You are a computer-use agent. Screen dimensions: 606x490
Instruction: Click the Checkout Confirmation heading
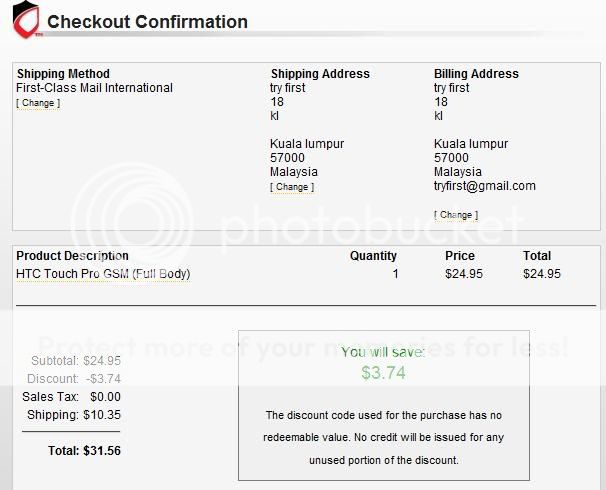click(147, 22)
